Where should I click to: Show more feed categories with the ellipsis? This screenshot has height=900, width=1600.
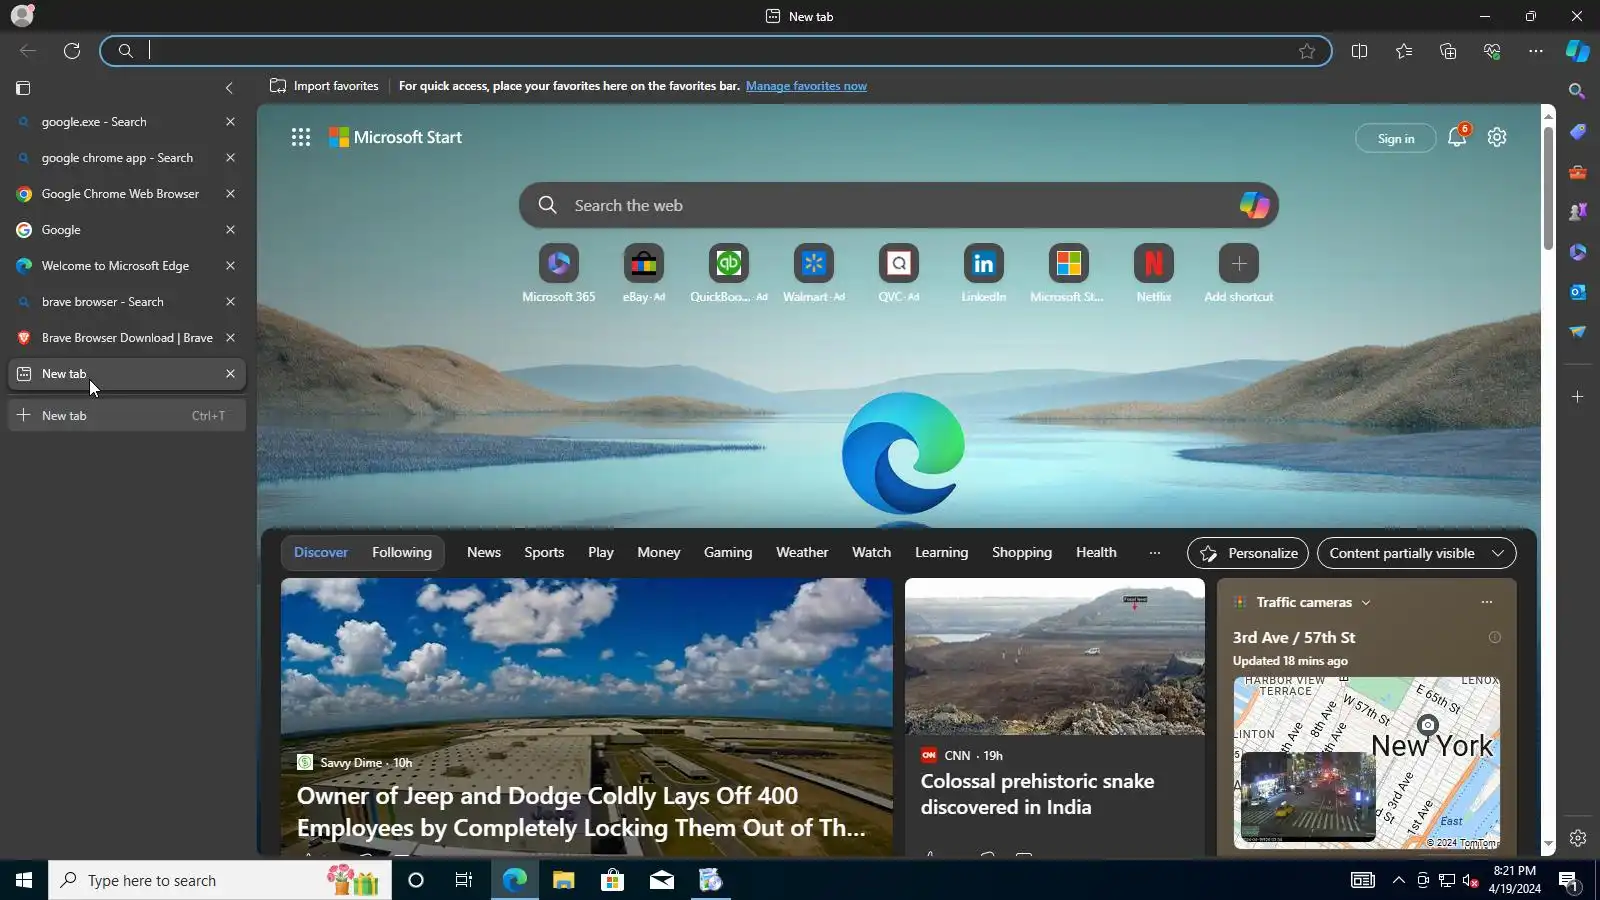click(x=1155, y=552)
